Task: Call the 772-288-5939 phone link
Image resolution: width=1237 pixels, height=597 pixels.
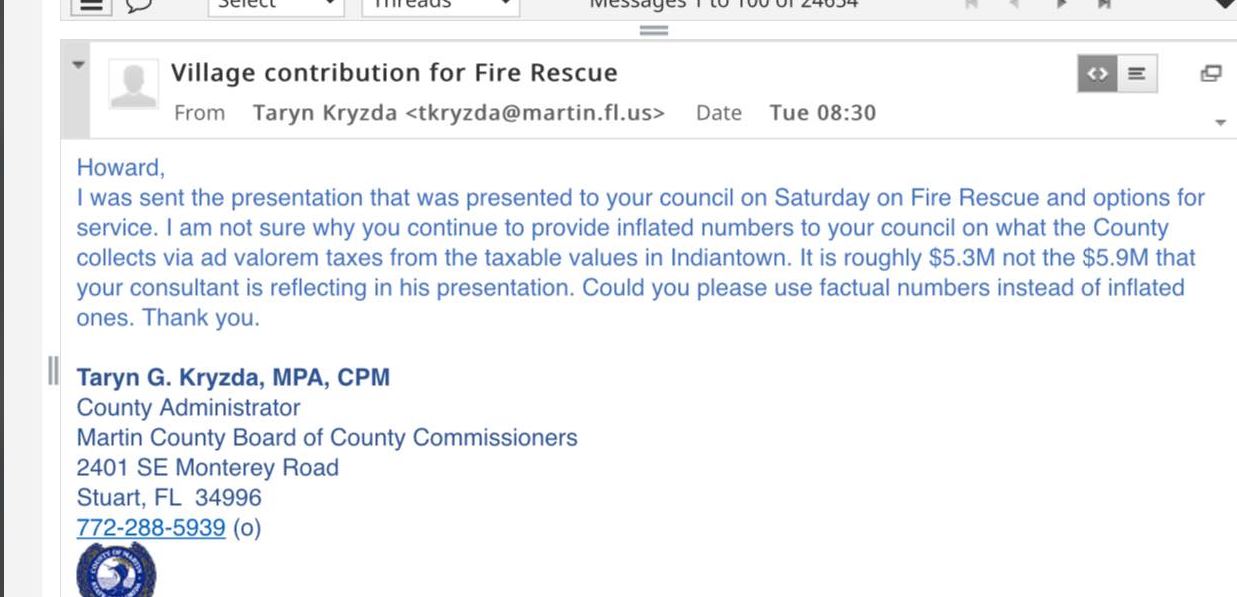Action: 150,527
